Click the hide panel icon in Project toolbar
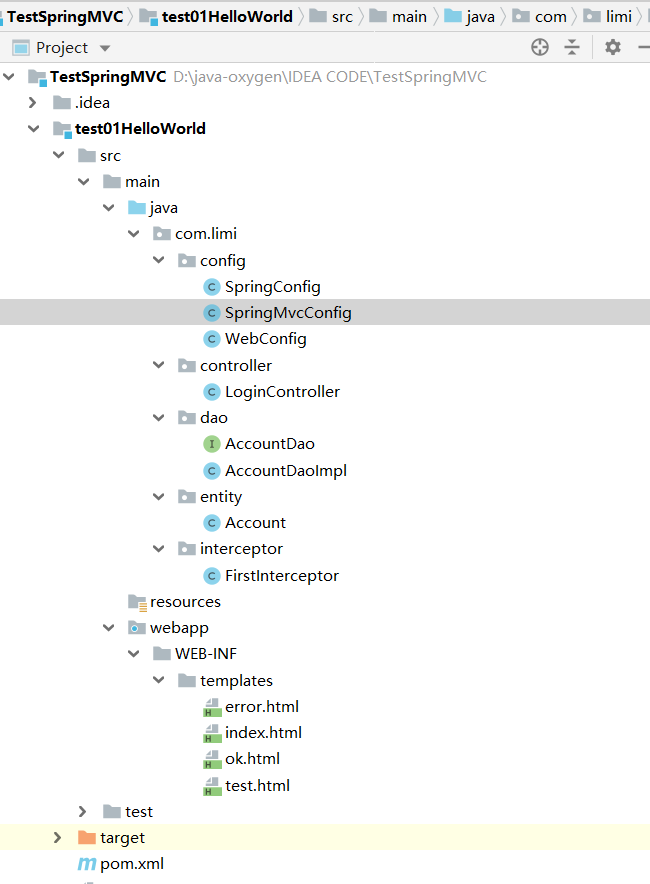Screen dimensions: 650x884 click(x=643, y=47)
